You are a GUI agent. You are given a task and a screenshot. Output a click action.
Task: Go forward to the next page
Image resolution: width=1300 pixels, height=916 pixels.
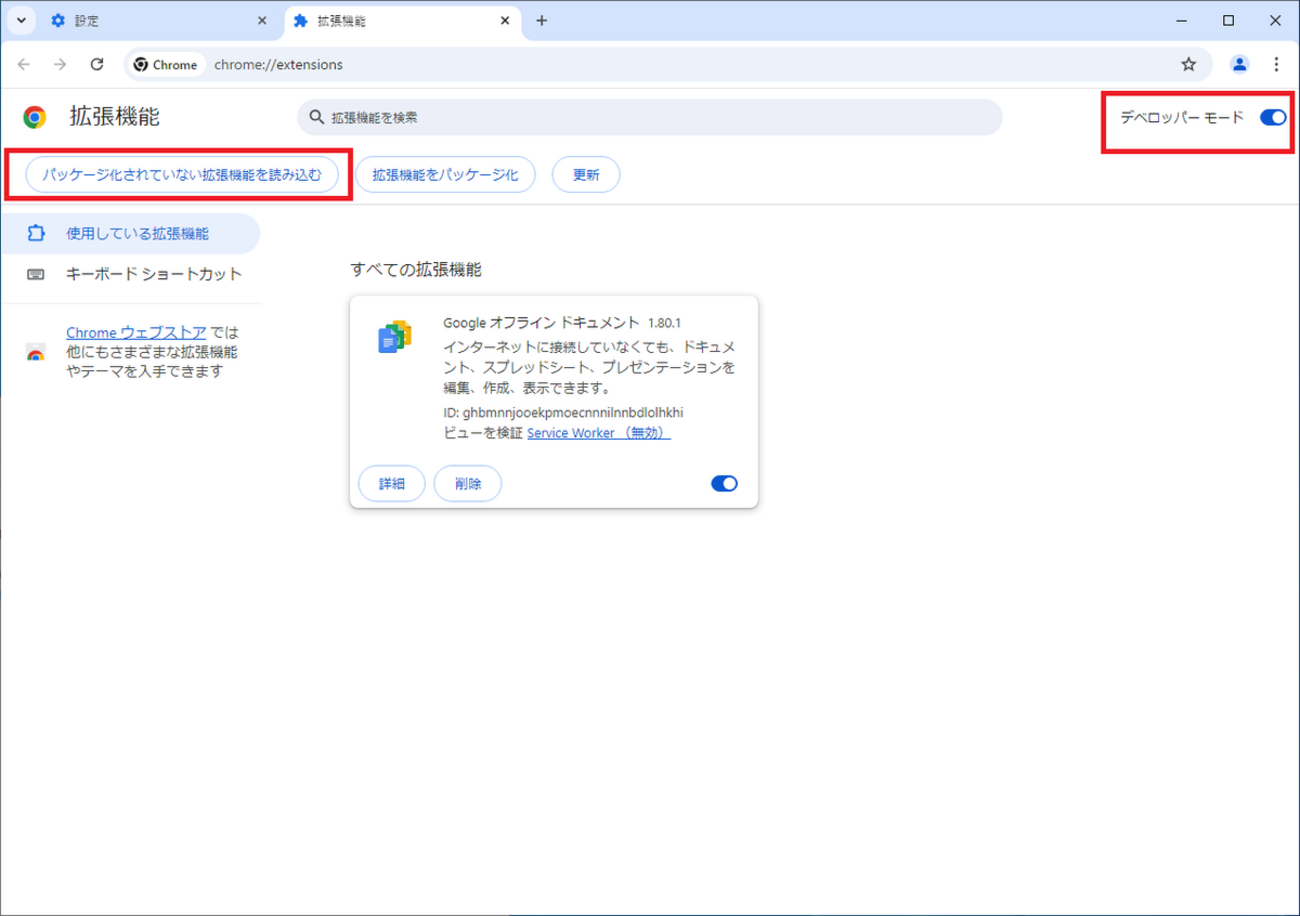click(x=60, y=64)
